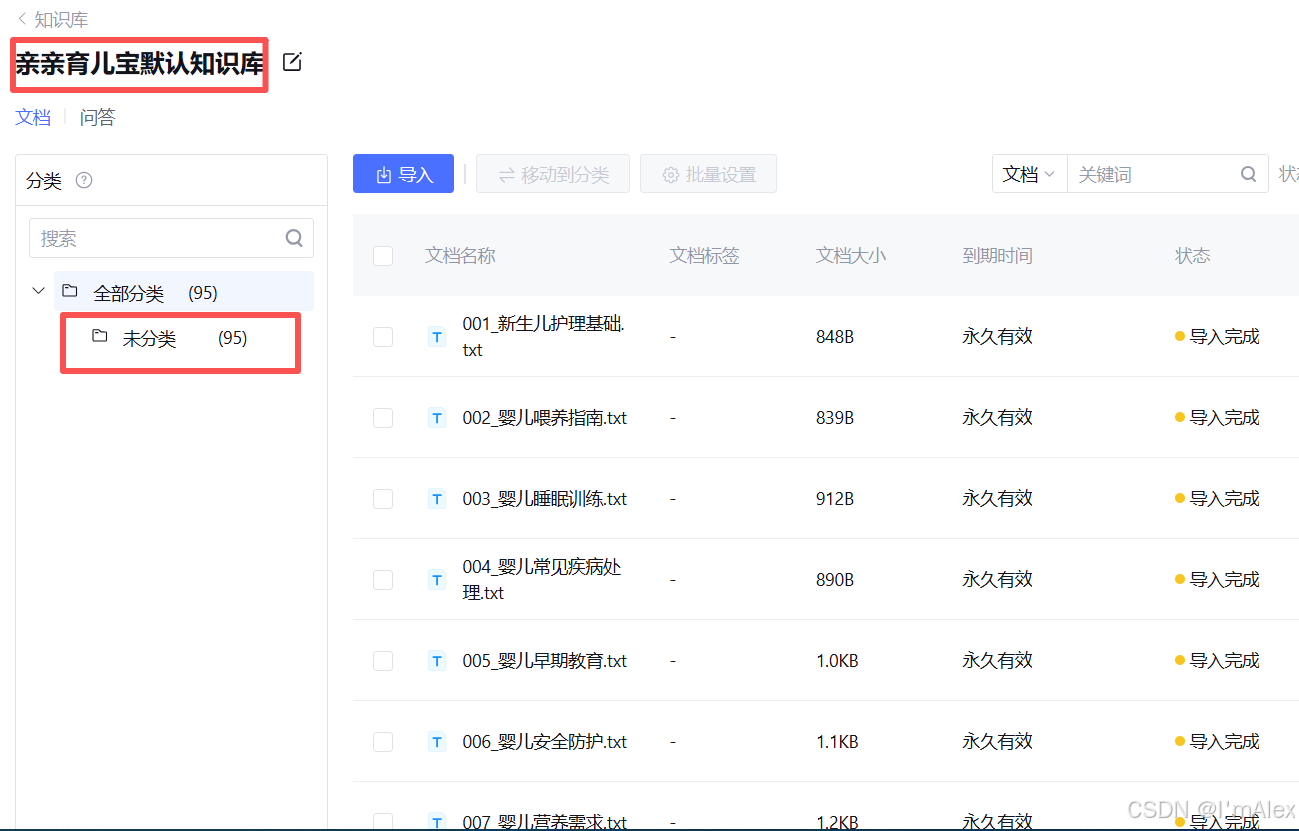The height and width of the screenshot is (831, 1299).
Task: Click 永久有效 in the 003_婴儿睡眠训练.txt row
Action: point(998,499)
